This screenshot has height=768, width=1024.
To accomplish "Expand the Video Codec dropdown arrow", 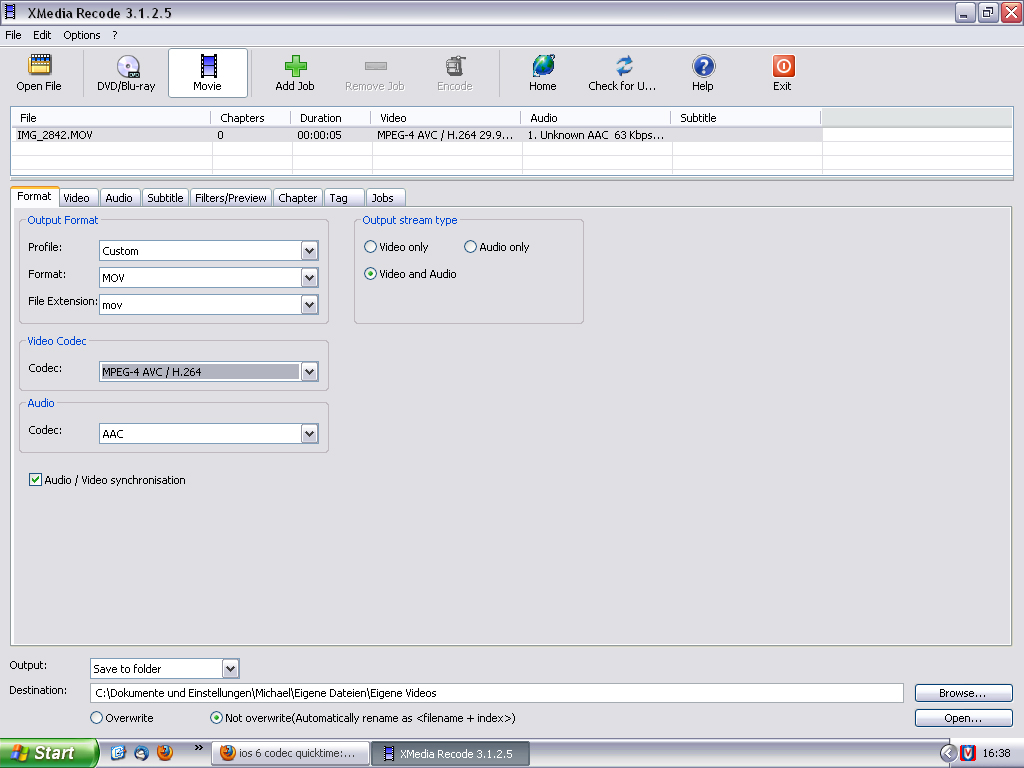I will [310, 372].
